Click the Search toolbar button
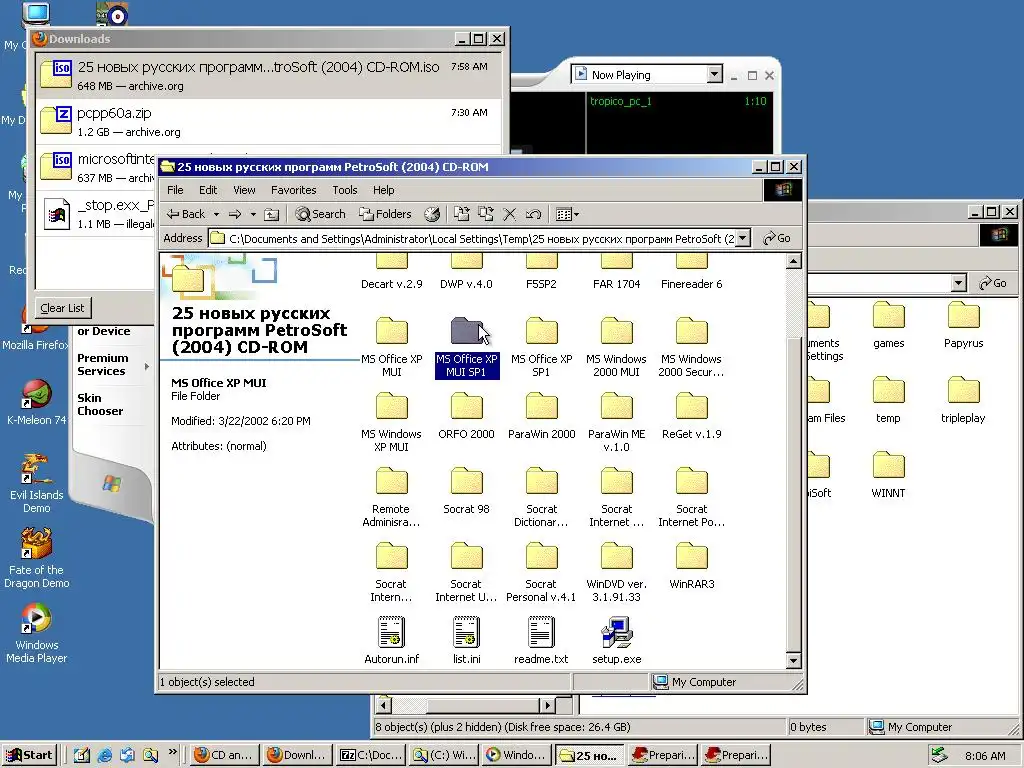 (x=320, y=214)
